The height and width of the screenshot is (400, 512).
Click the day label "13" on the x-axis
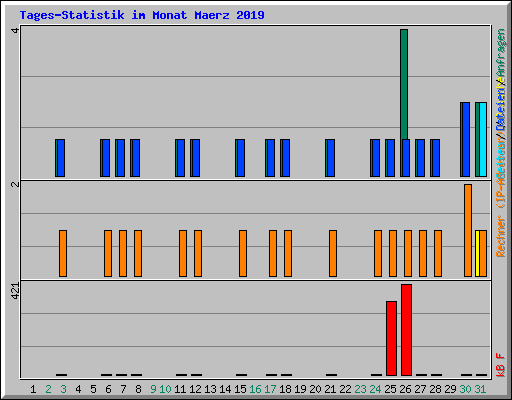[x=210, y=389]
